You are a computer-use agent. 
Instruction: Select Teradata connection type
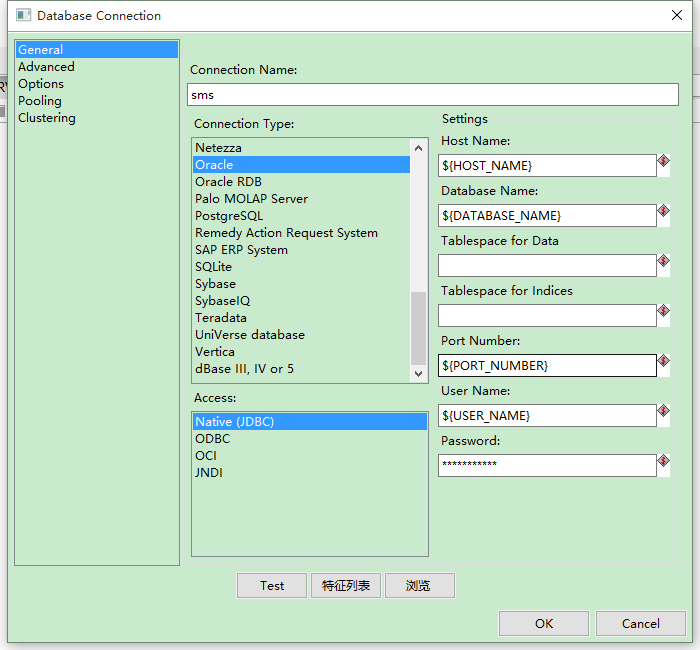pos(301,317)
